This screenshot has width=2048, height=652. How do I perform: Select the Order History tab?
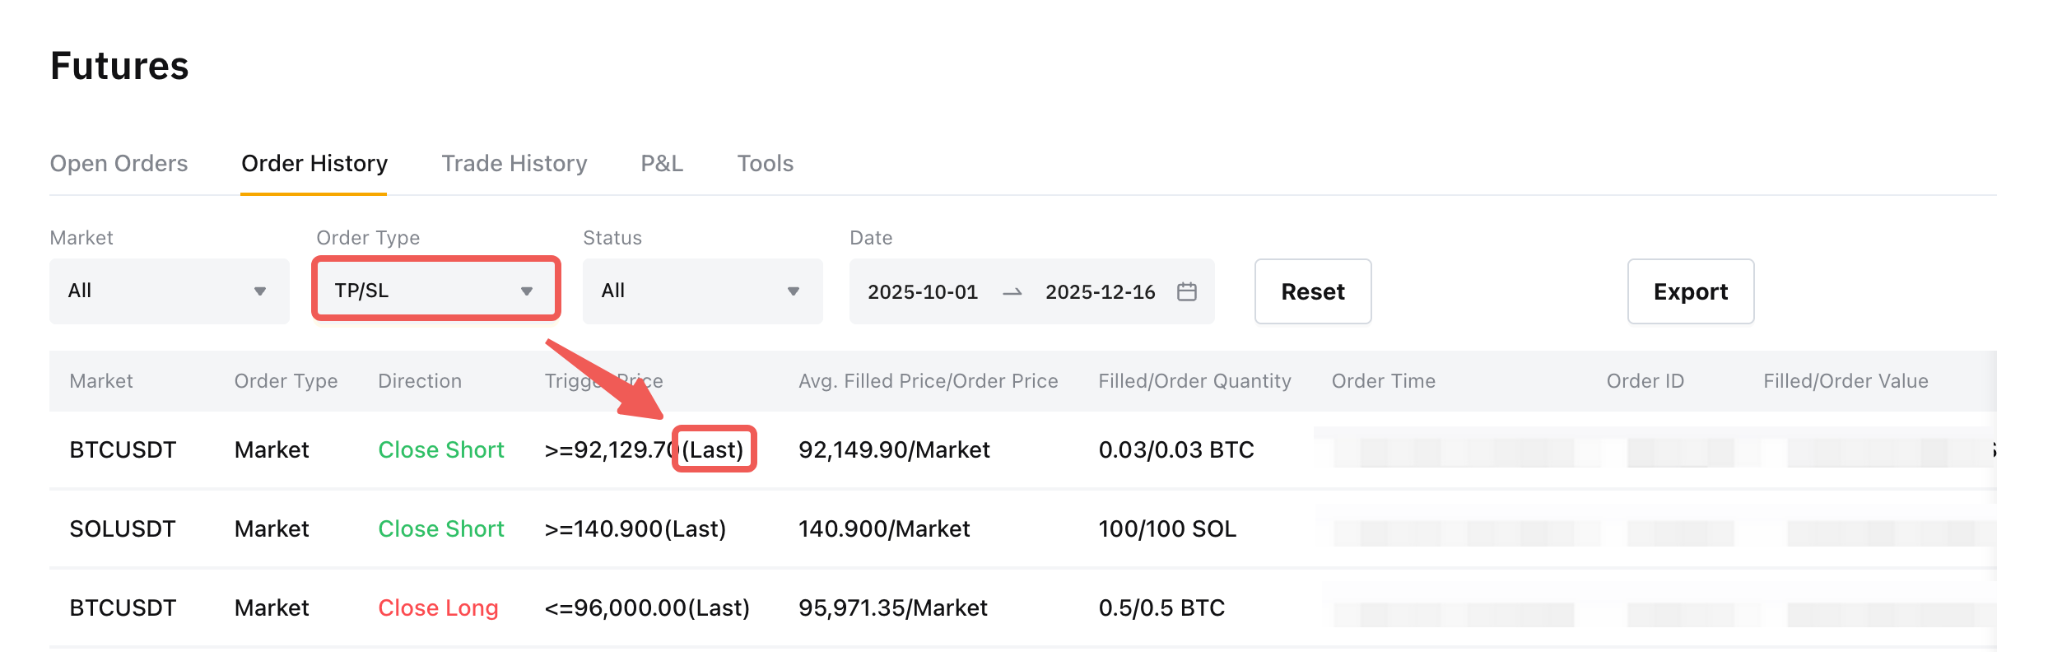click(x=314, y=163)
